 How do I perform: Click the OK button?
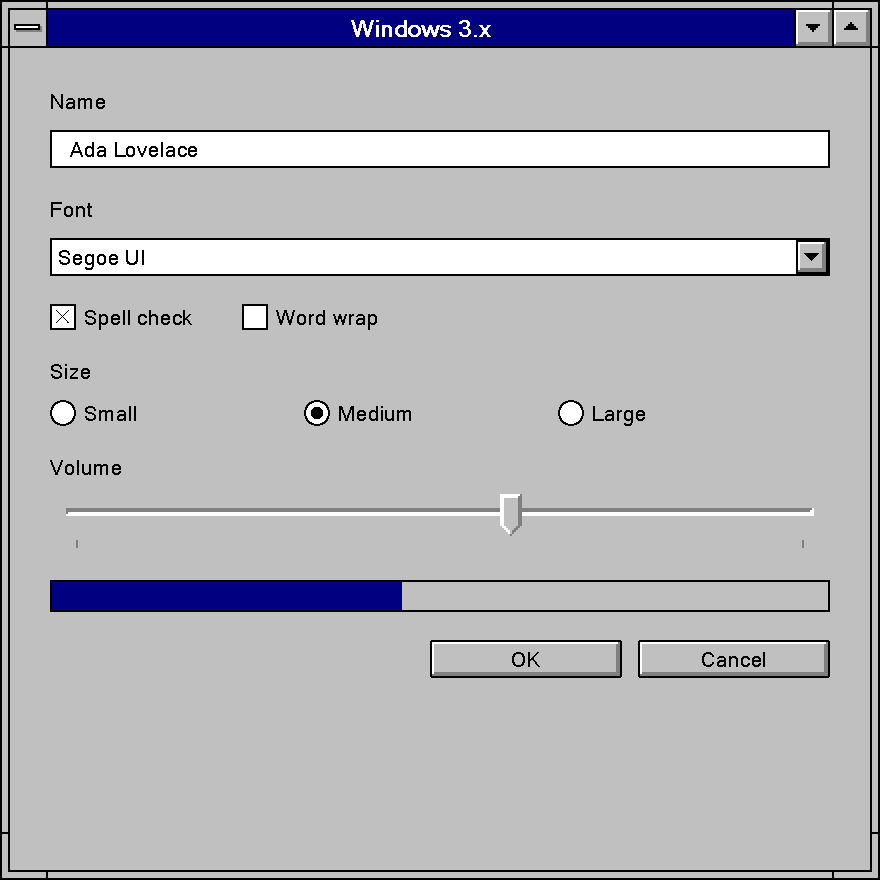(x=526, y=659)
